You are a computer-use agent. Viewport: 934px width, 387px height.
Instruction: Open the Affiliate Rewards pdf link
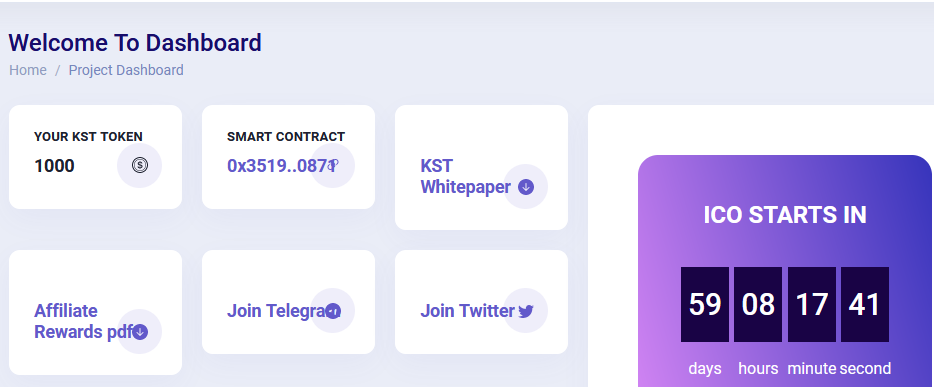point(83,321)
